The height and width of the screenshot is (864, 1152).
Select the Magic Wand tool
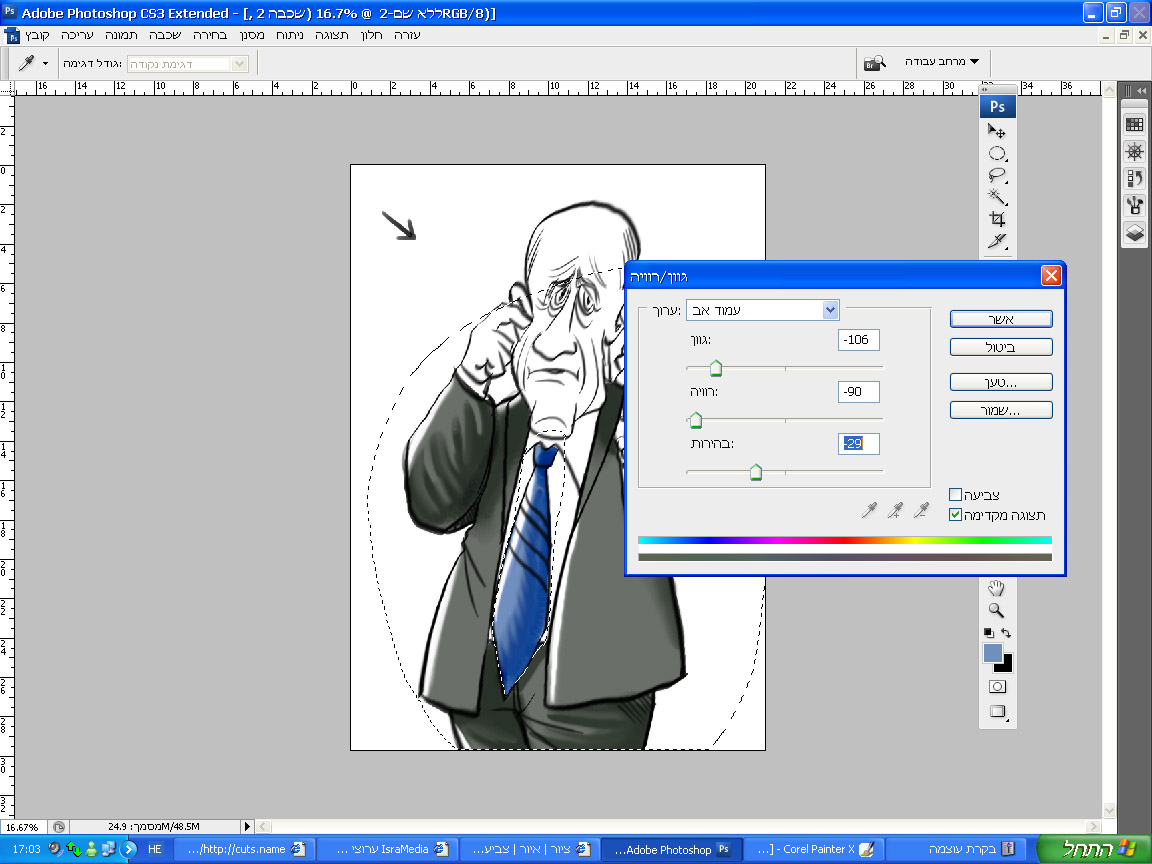[x=996, y=197]
